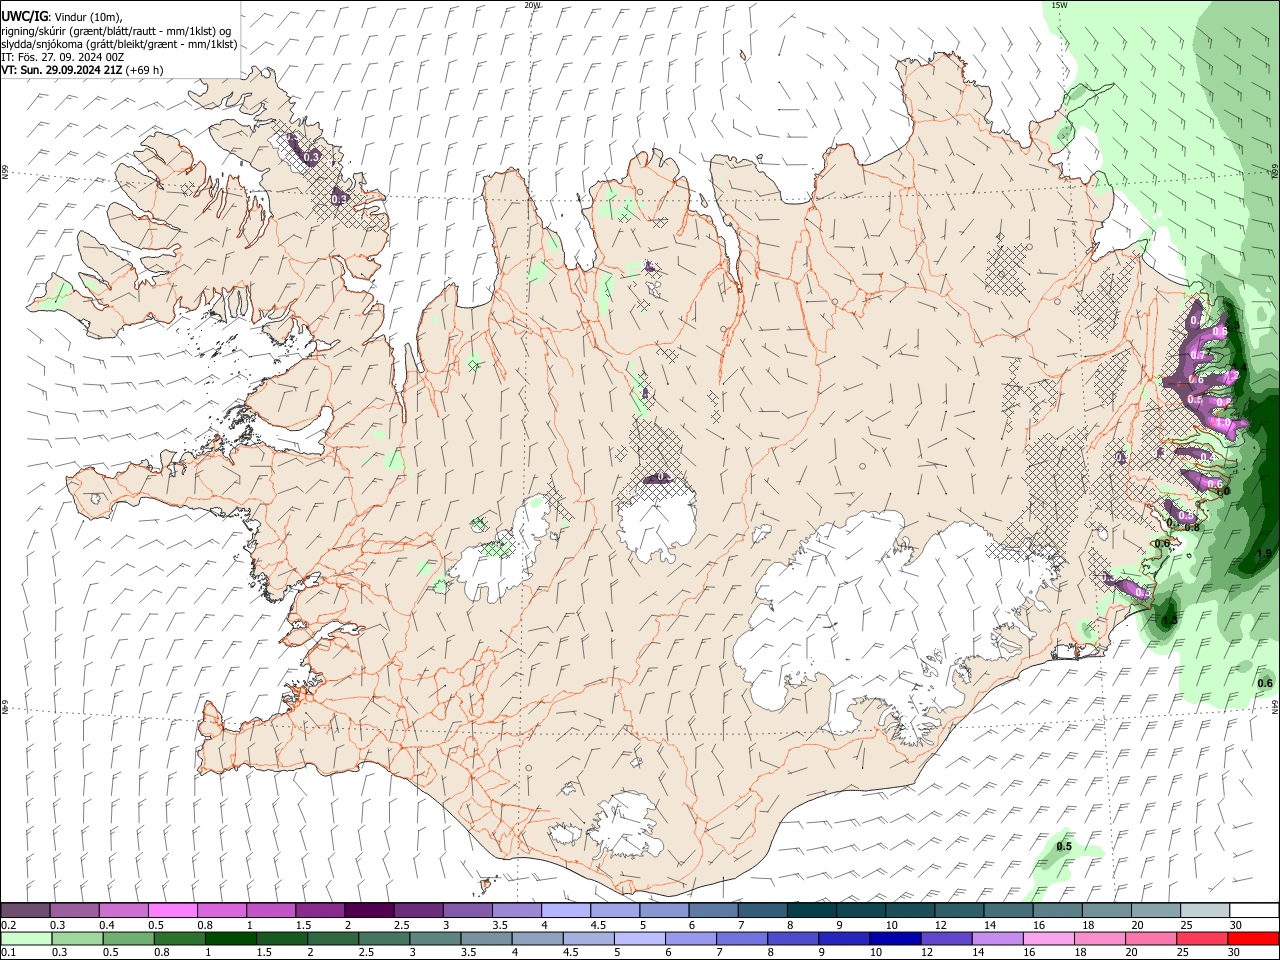
Task: Click the '1.3' precipitation value label
Action: (1170, 620)
